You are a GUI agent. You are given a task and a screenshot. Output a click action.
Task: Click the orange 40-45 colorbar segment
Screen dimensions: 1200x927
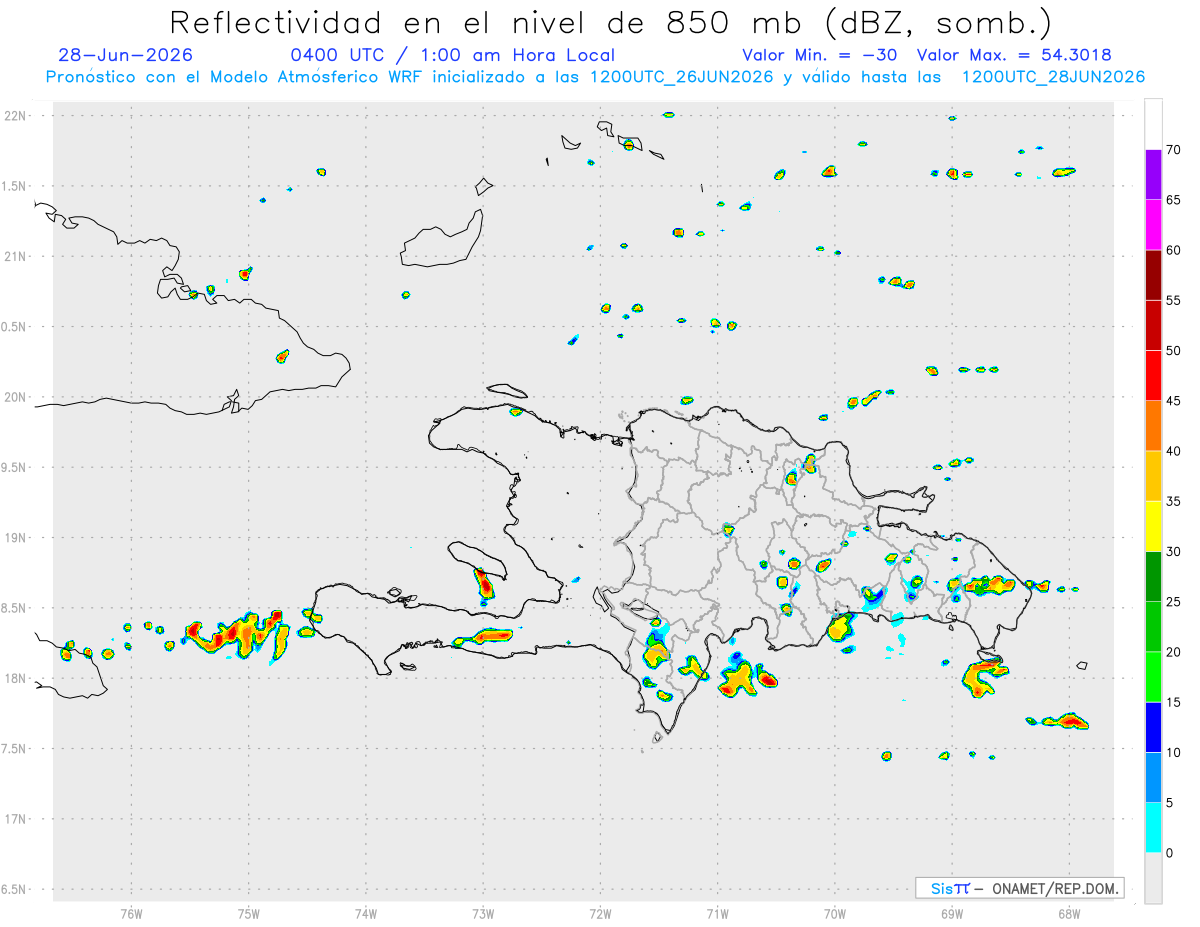point(1153,426)
